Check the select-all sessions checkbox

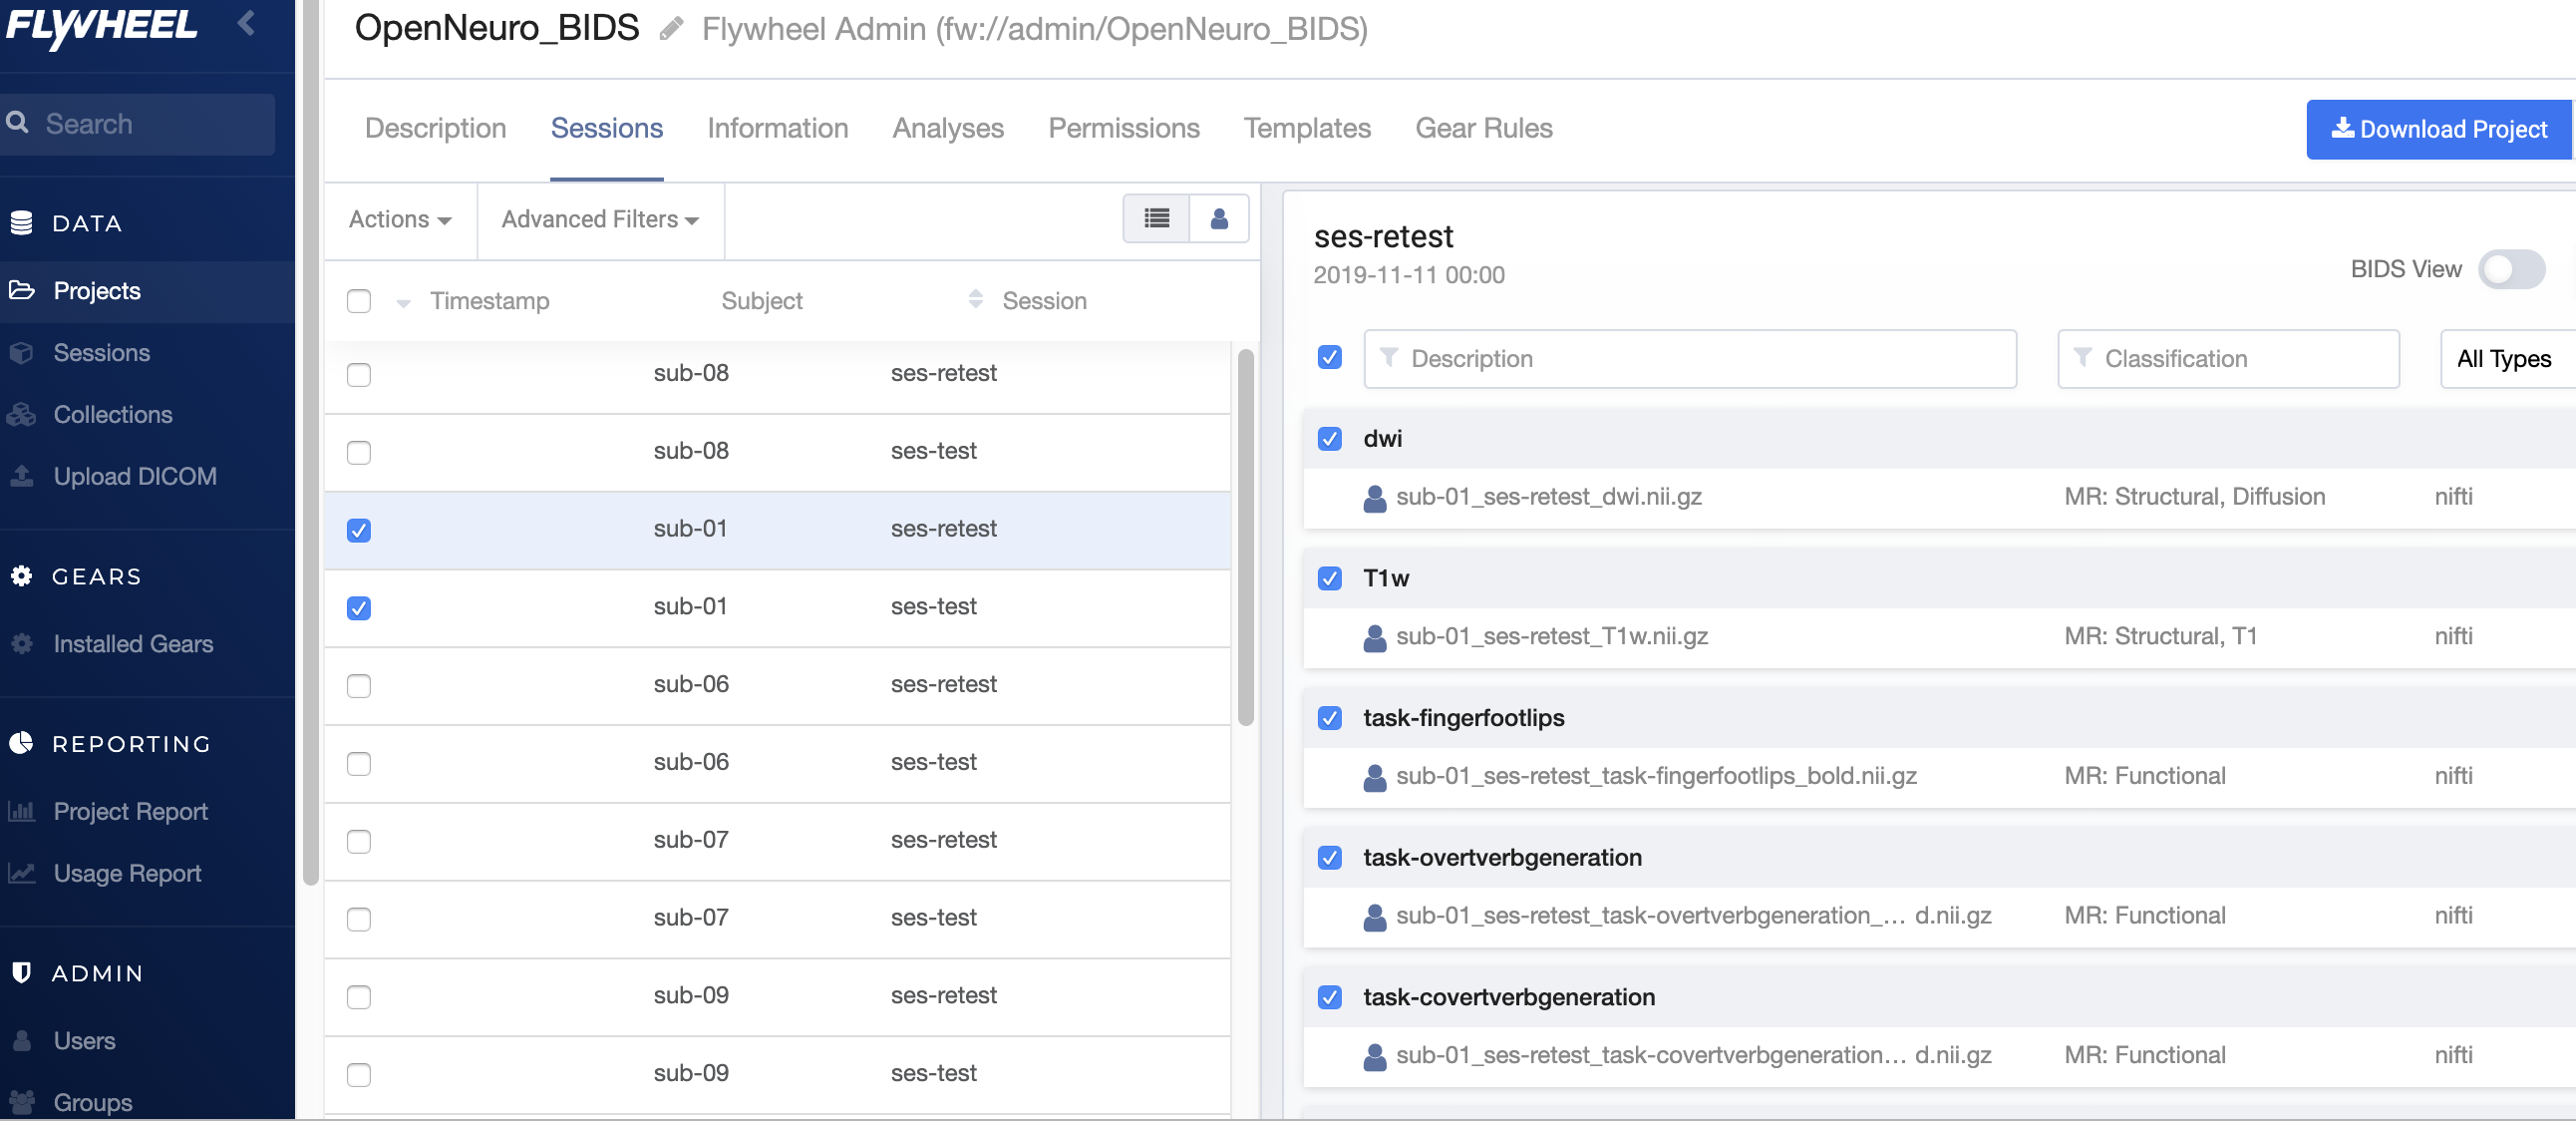(x=359, y=301)
